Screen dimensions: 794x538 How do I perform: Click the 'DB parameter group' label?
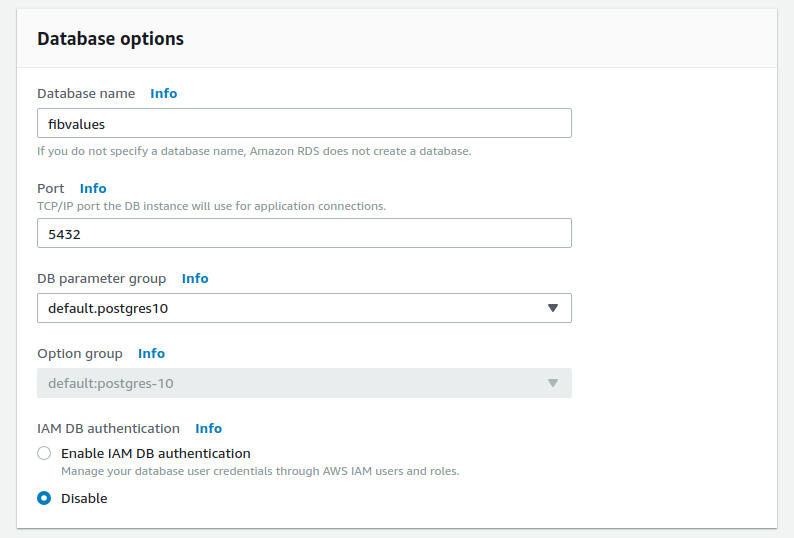[102, 279]
